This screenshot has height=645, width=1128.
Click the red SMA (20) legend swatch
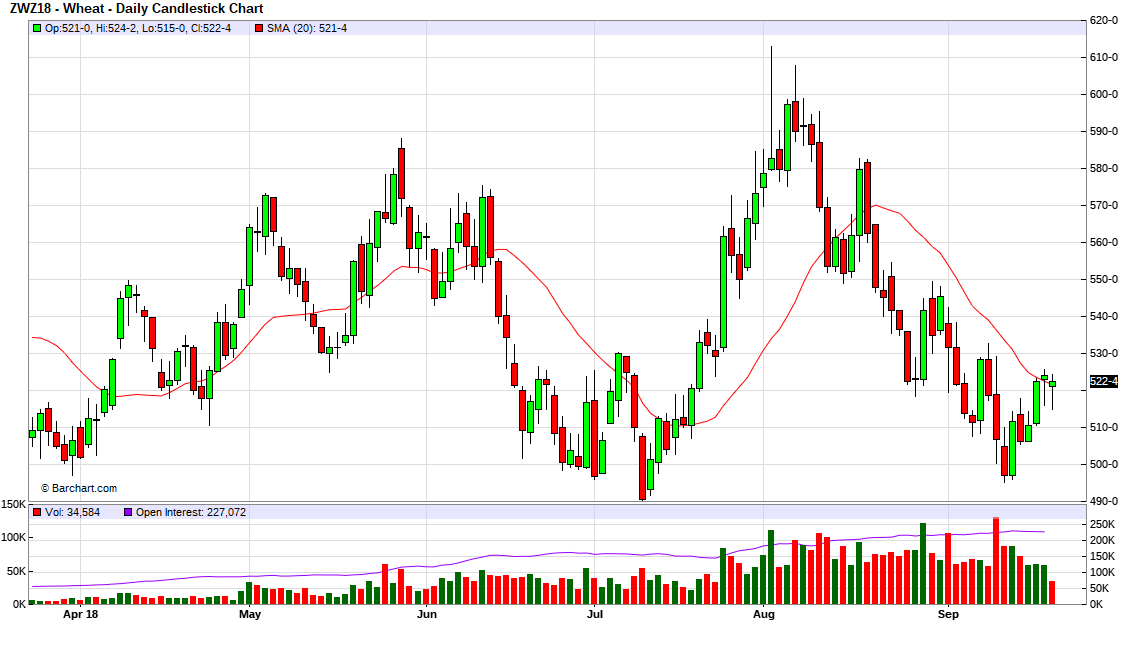coord(259,28)
